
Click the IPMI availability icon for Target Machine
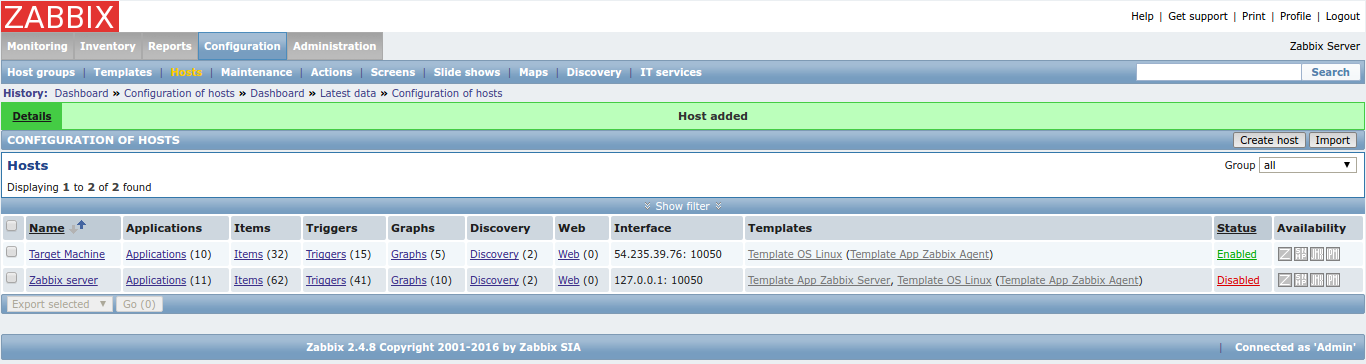coord(1333,254)
